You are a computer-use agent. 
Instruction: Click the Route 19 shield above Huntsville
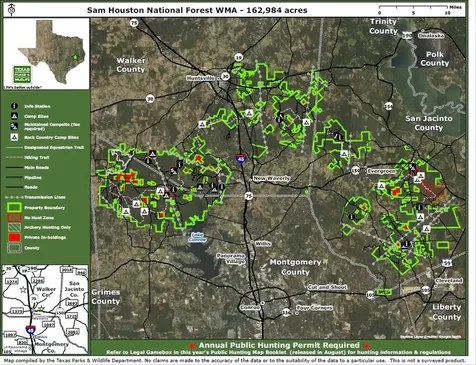pyautogui.click(x=238, y=57)
